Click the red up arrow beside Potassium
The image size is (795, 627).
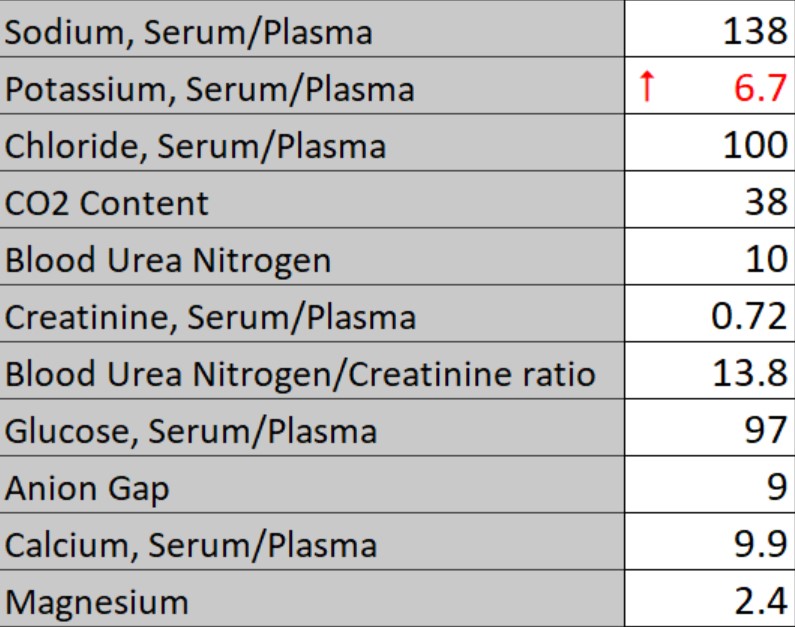647,89
